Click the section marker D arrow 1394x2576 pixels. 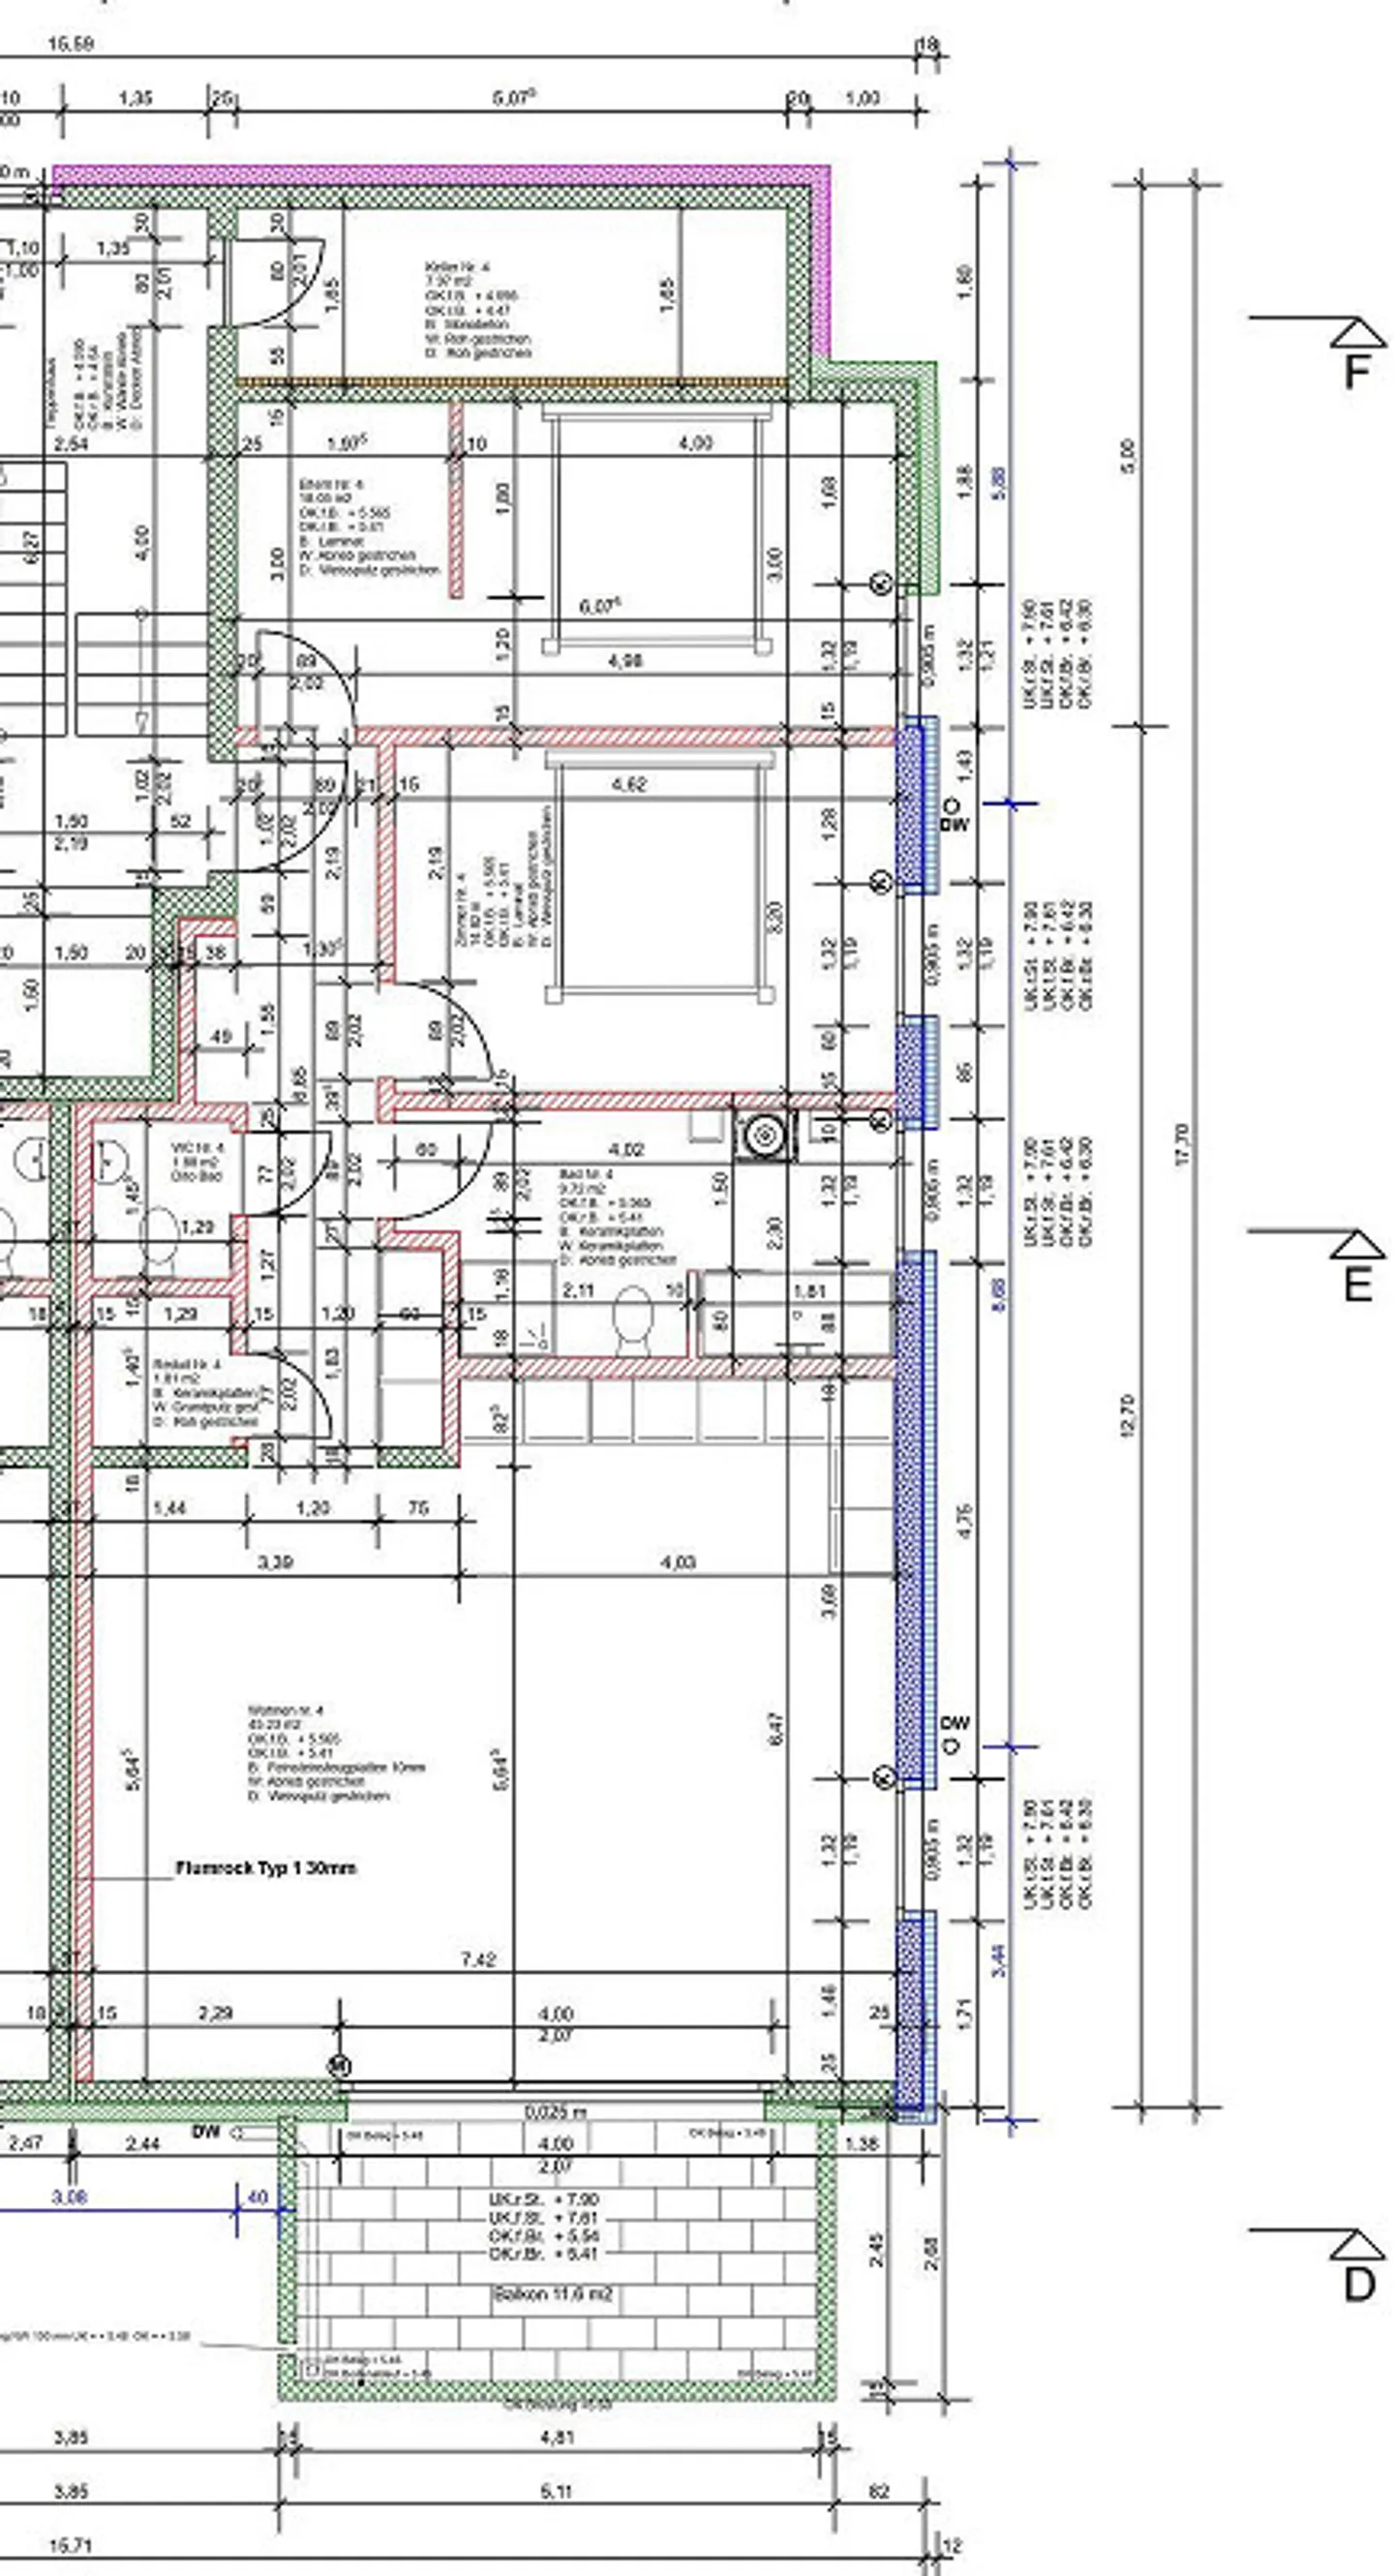pos(1357,2244)
